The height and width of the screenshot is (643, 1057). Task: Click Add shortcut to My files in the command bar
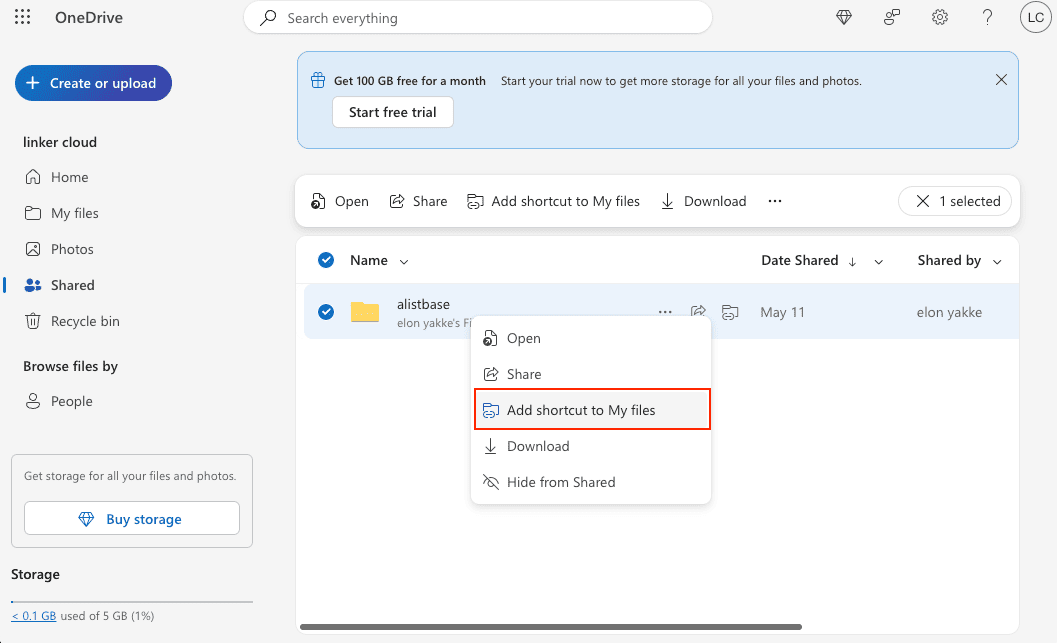(x=553, y=202)
